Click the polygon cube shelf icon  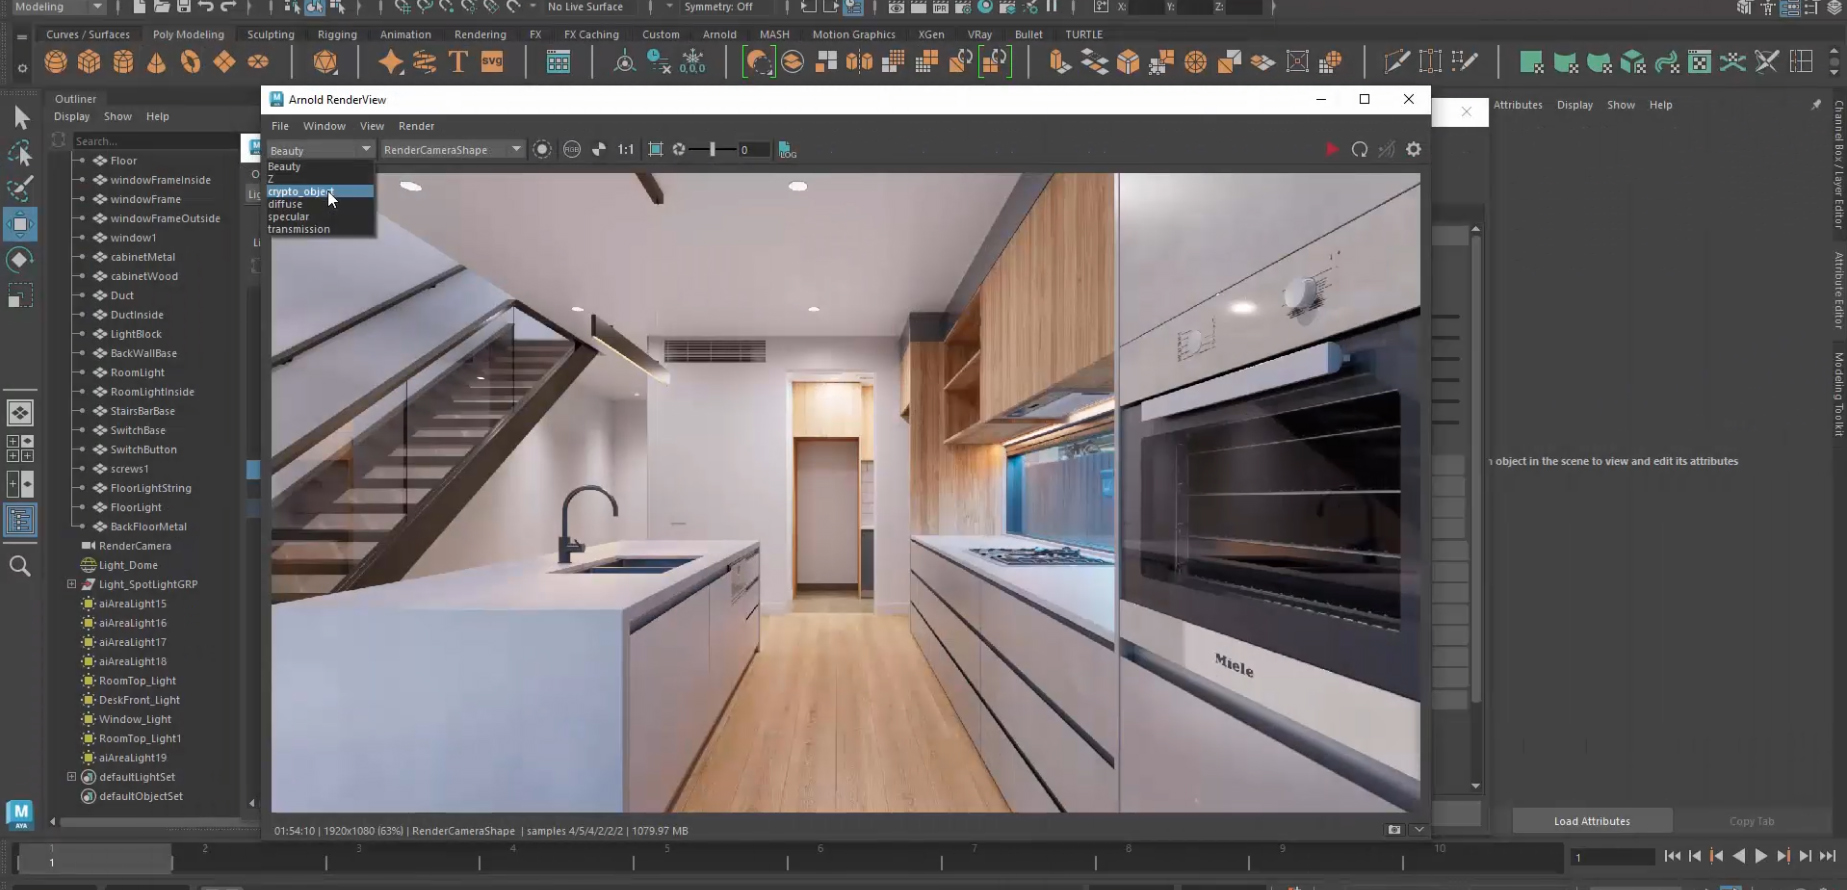click(89, 62)
